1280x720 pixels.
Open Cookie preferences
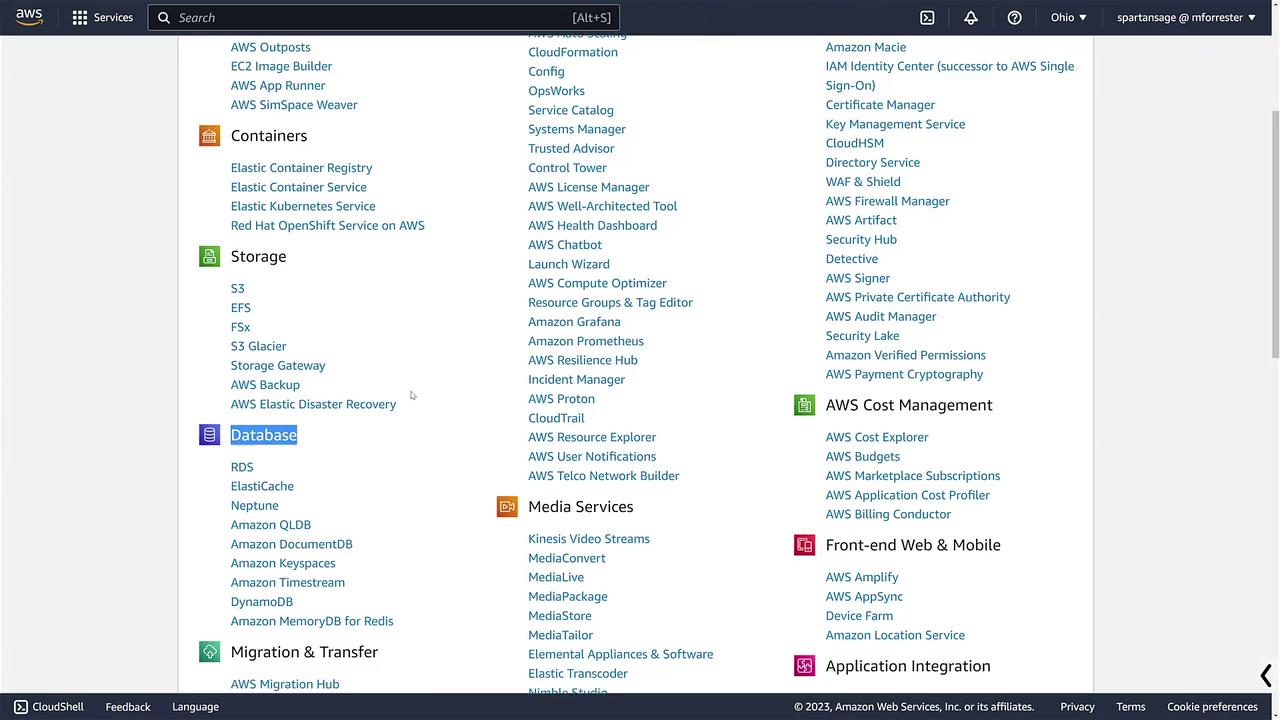click(x=1212, y=706)
